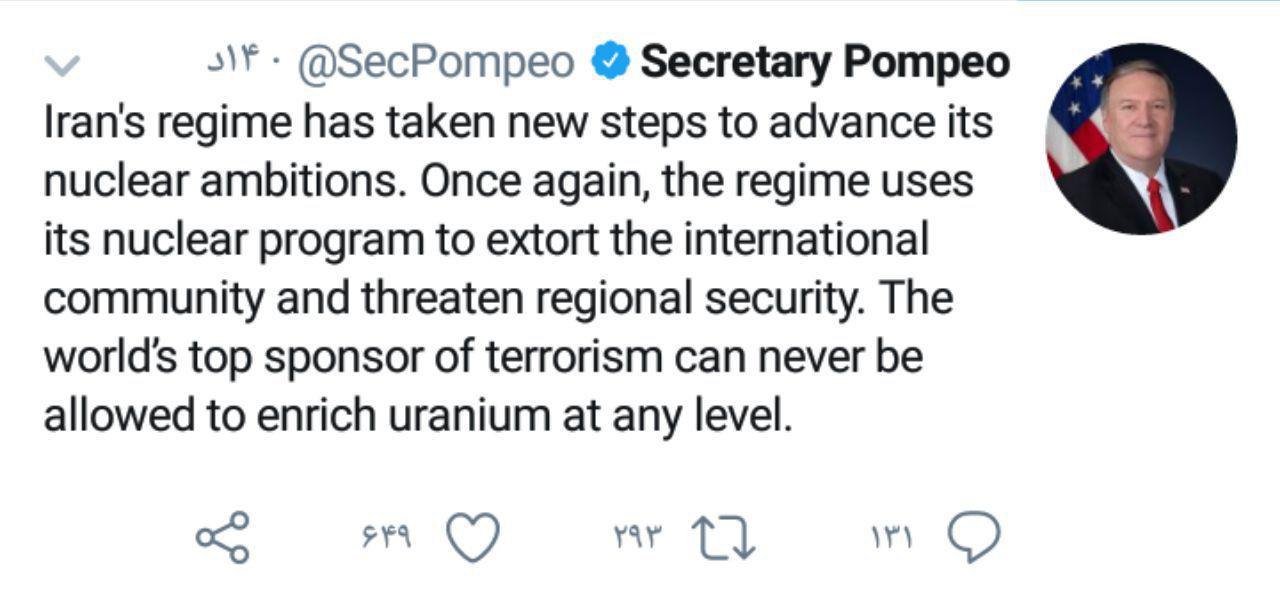Viewport: 1280px width, 595px height.
Task: Reply using the speech bubble icon
Action: 973,538
